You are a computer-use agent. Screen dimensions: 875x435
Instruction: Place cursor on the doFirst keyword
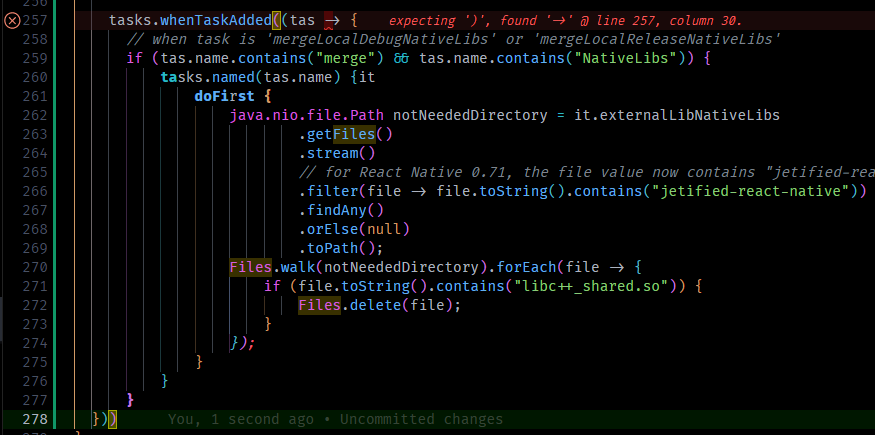(224, 96)
